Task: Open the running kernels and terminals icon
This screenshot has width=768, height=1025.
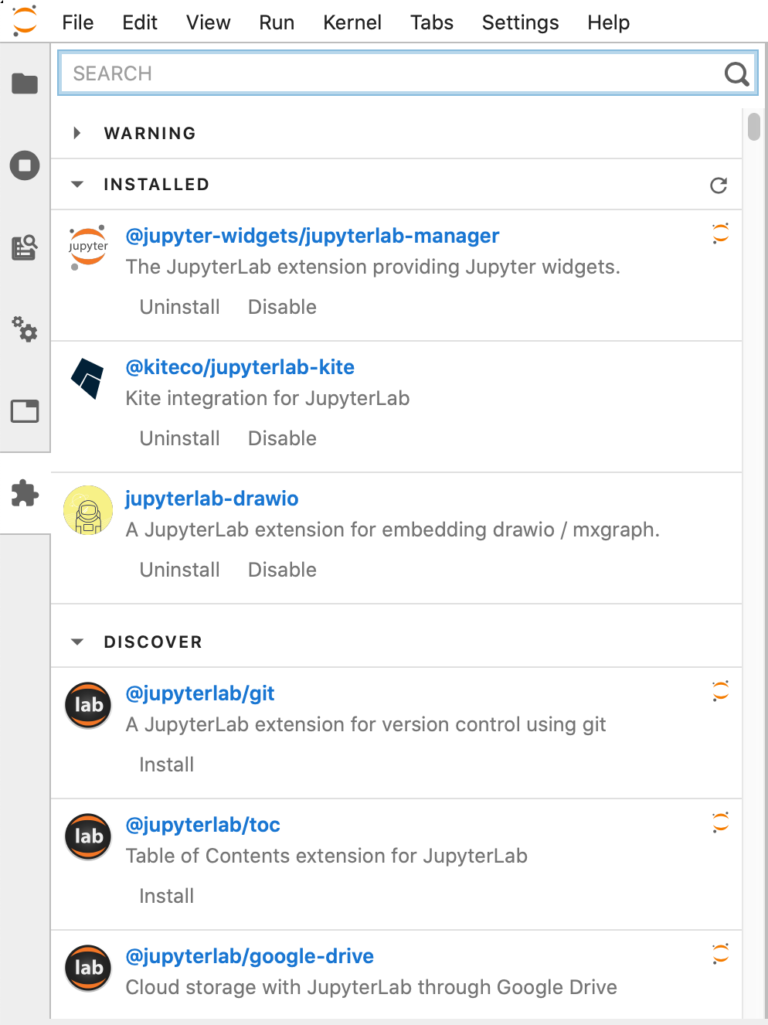Action: (25, 166)
